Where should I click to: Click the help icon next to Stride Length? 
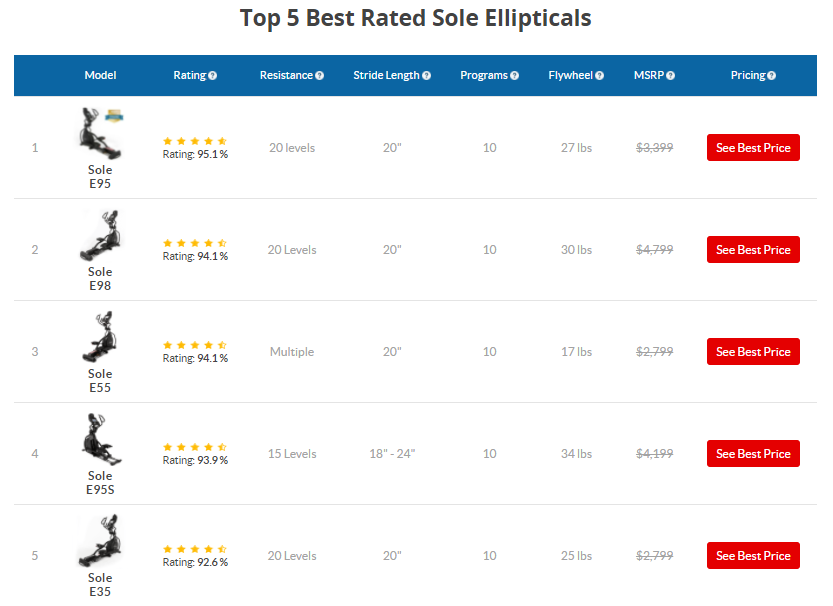(x=427, y=75)
